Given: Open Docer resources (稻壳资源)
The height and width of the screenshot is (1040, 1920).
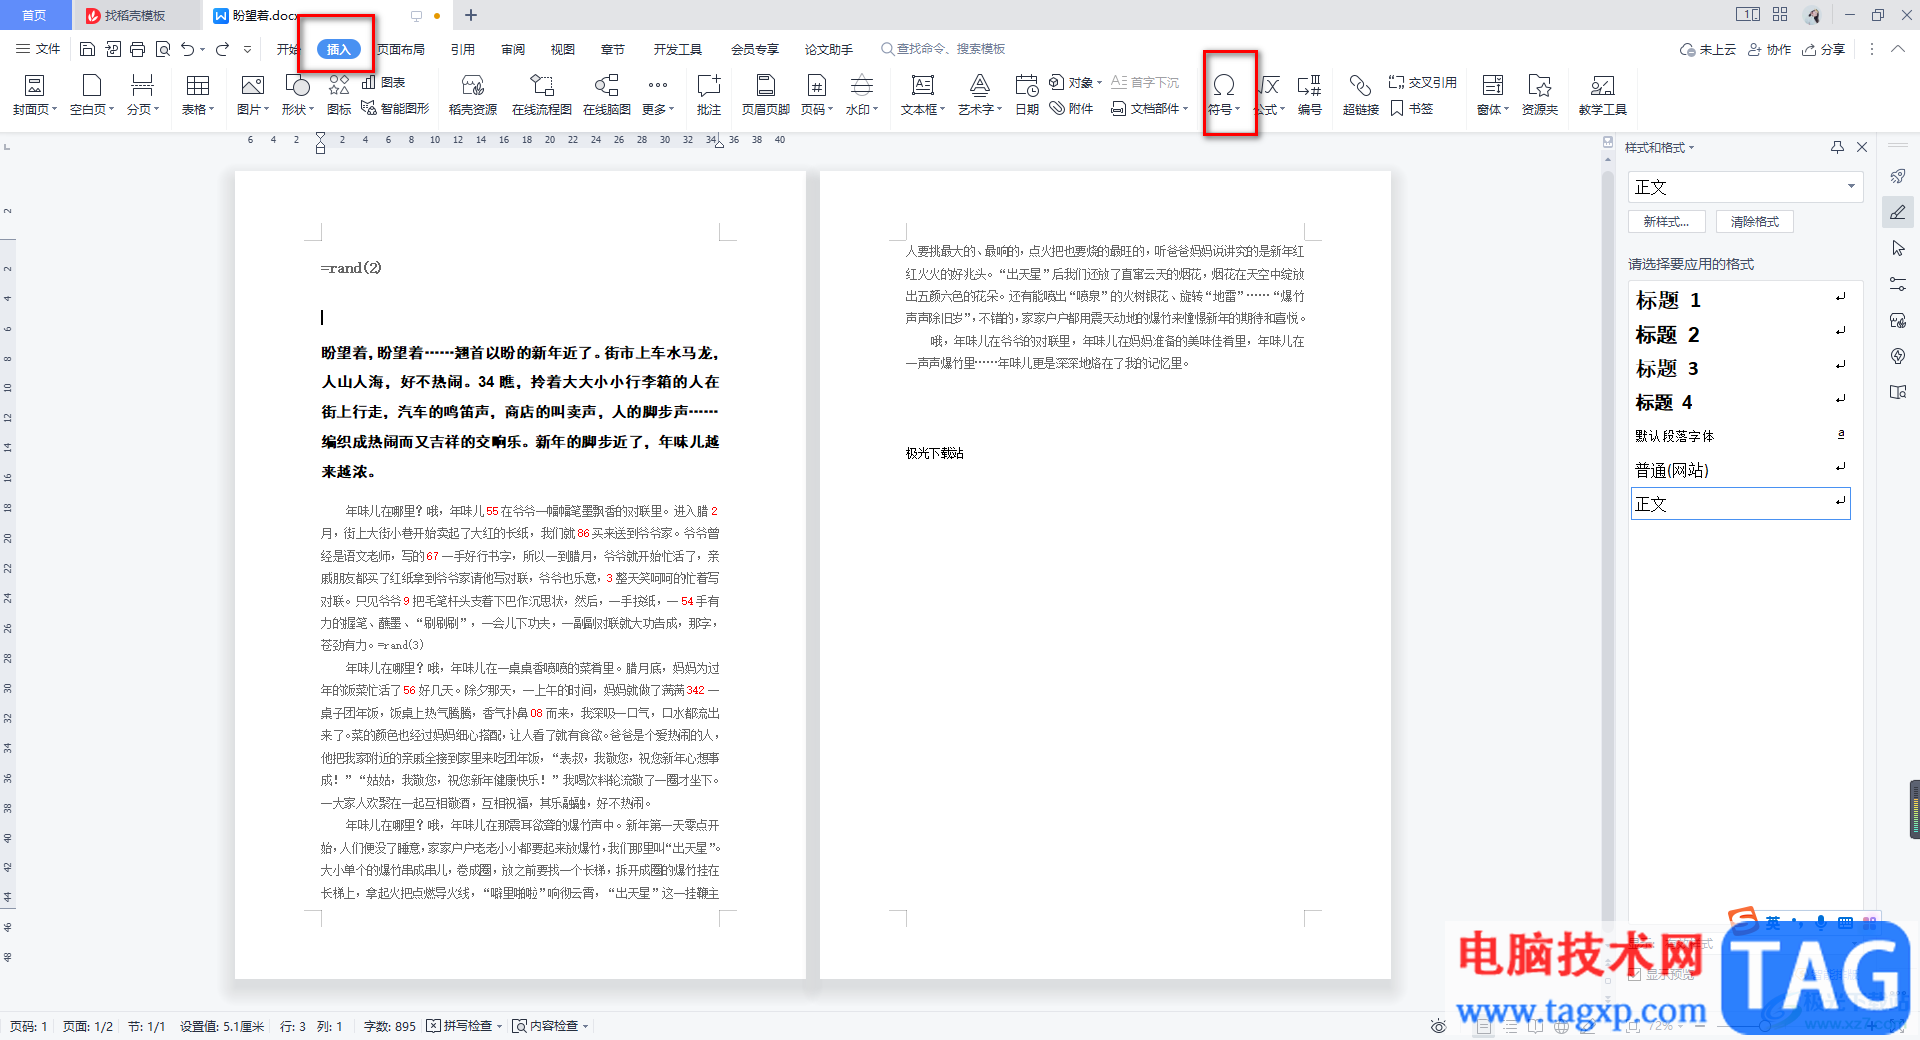Looking at the screenshot, I should (x=473, y=96).
